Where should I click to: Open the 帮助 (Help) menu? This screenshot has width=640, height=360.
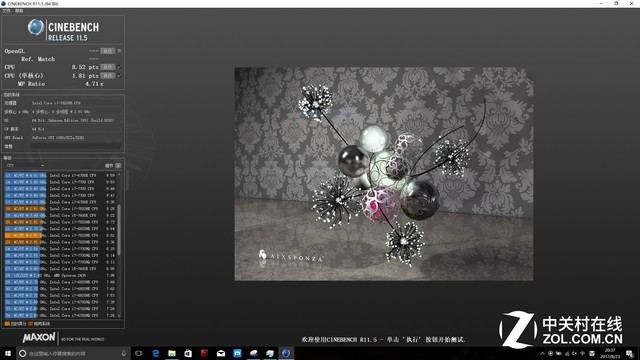(x=19, y=11)
